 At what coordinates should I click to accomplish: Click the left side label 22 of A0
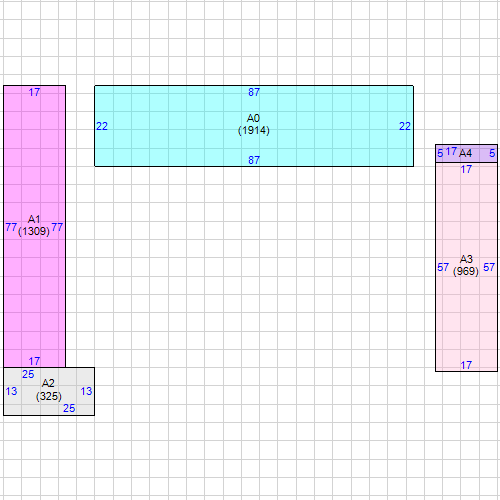pyautogui.click(x=102, y=126)
